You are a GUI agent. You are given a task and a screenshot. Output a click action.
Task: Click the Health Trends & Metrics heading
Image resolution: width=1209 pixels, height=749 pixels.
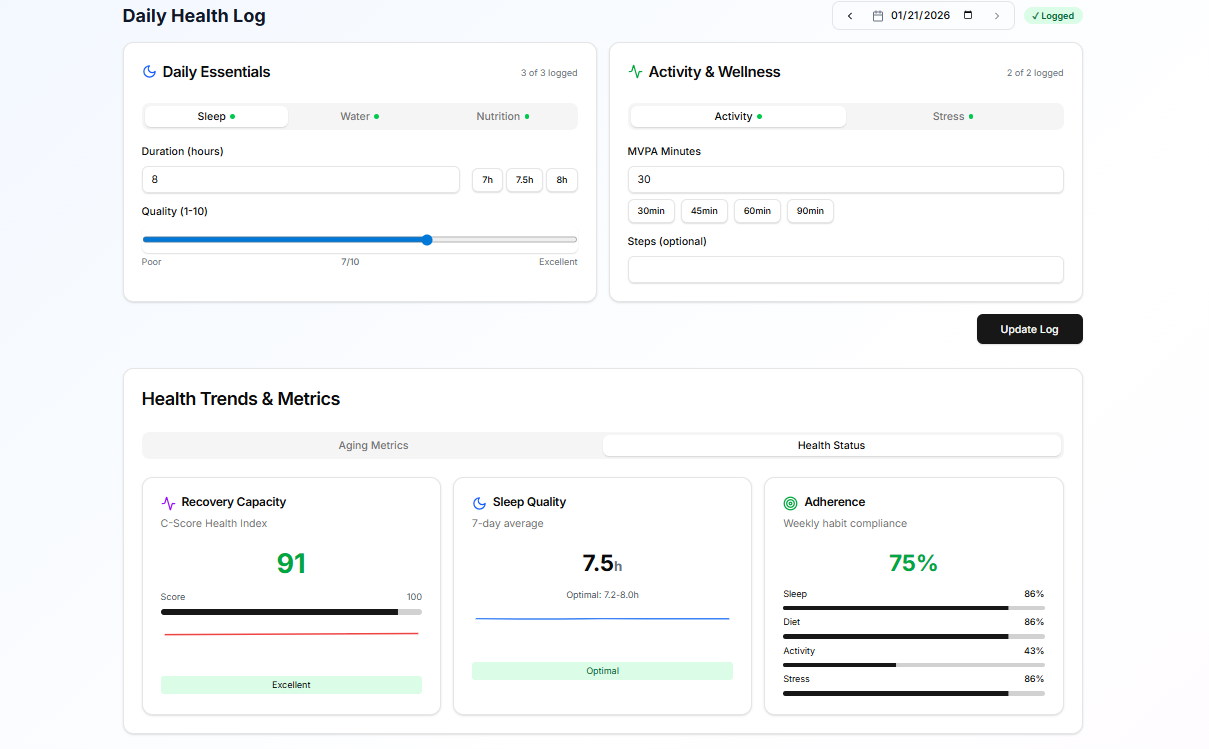(x=241, y=399)
